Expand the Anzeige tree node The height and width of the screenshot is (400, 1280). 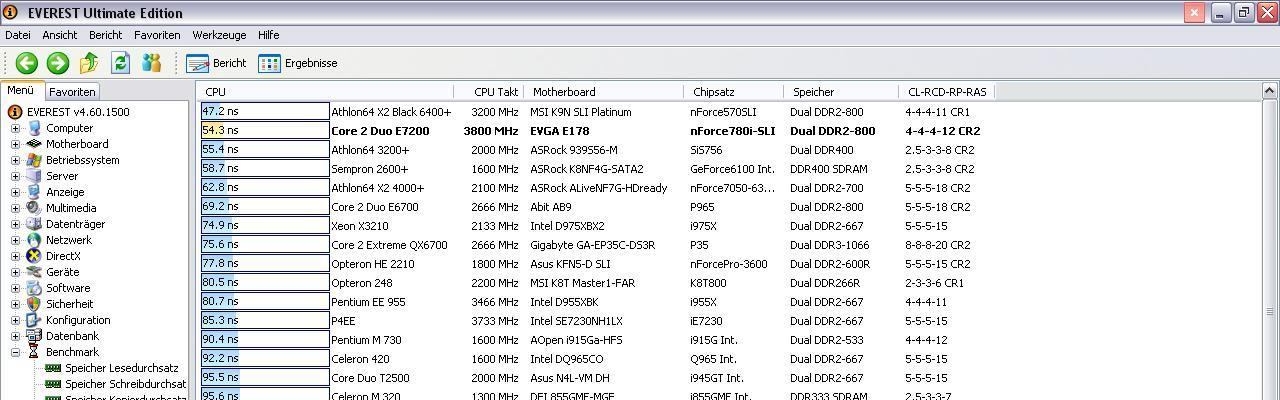click(15, 192)
